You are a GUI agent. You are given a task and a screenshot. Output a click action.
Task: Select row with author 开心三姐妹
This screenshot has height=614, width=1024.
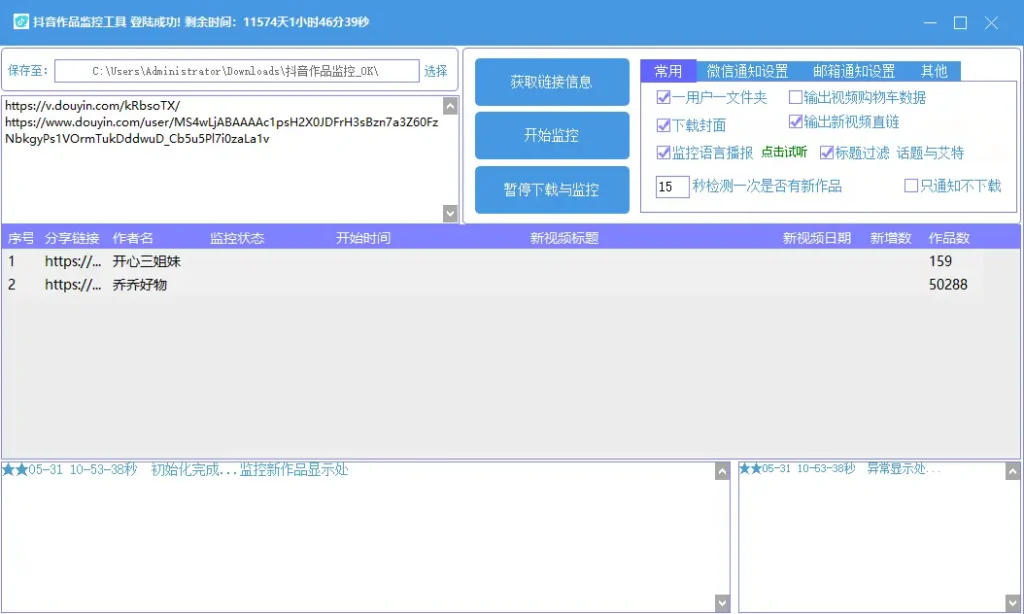511,261
